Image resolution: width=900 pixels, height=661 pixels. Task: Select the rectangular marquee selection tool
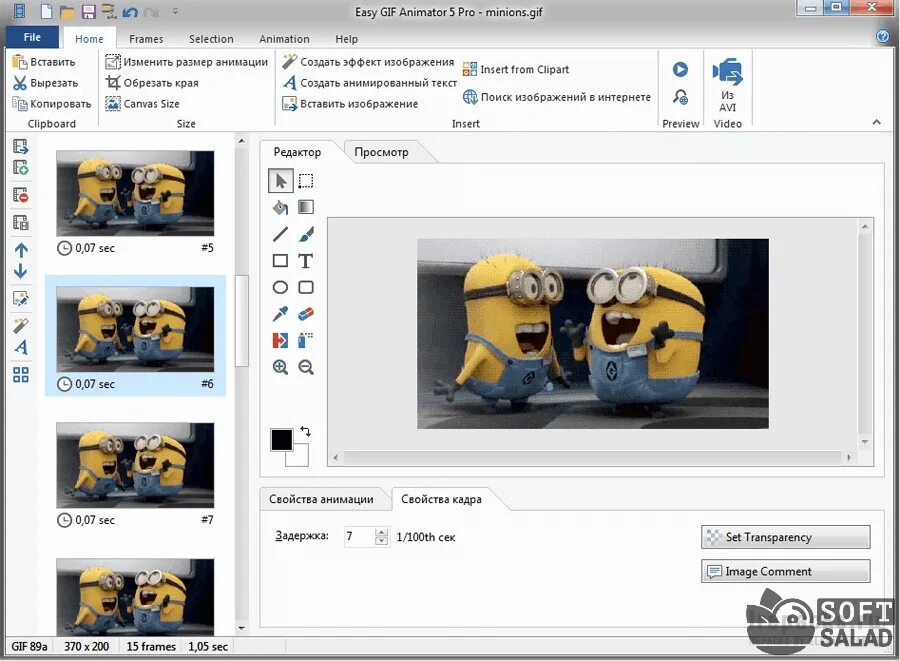(x=306, y=181)
